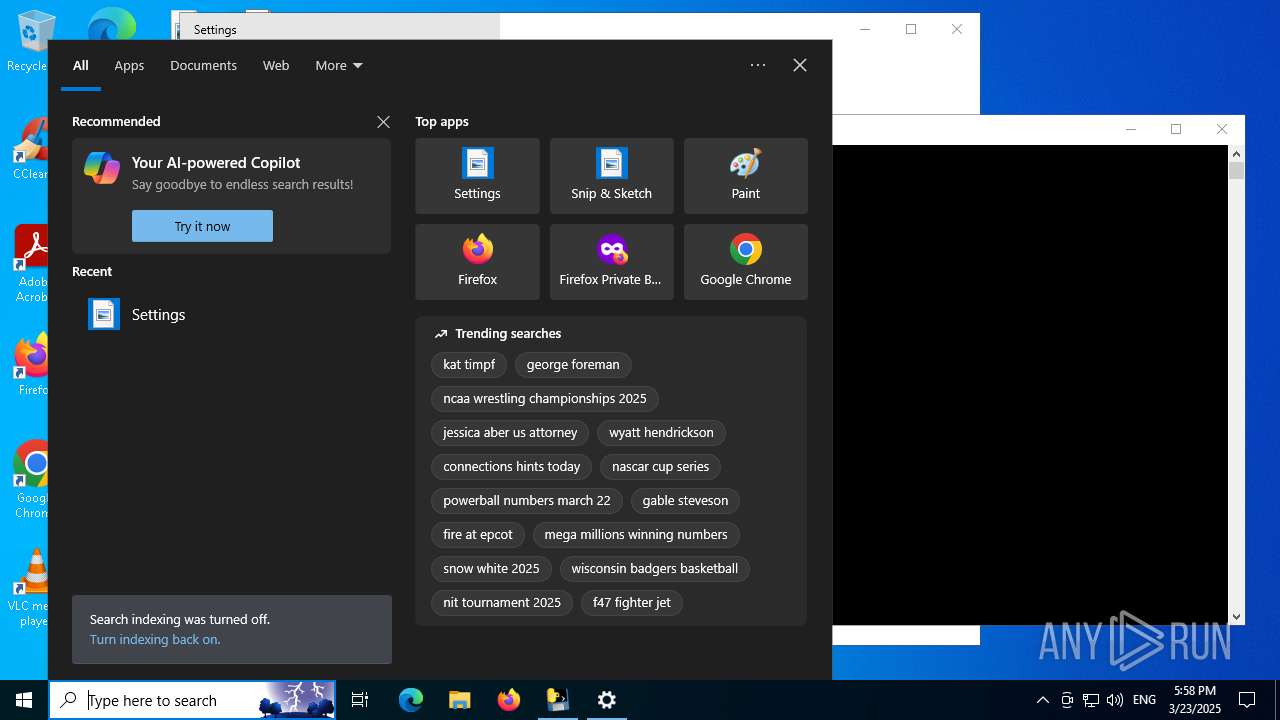
Task: Launch Google Chrome tile in Top apps
Action: click(x=745, y=262)
